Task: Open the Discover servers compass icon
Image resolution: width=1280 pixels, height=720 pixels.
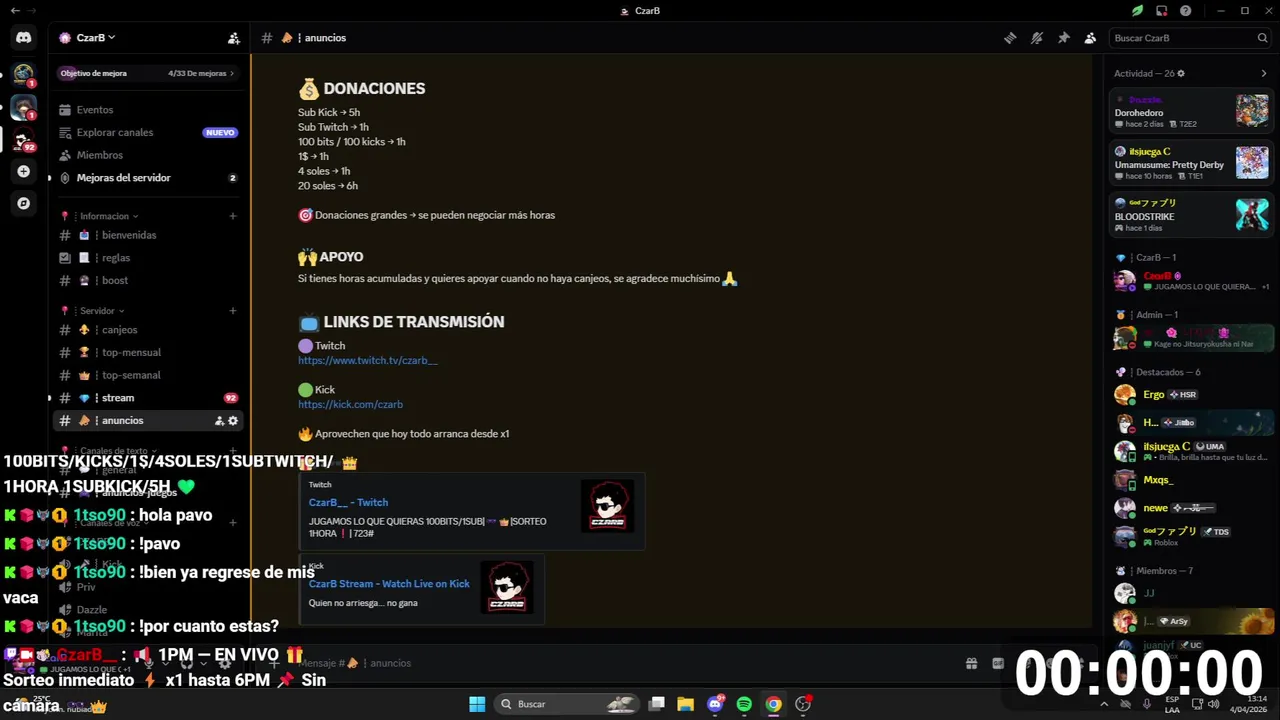Action: 23,203
